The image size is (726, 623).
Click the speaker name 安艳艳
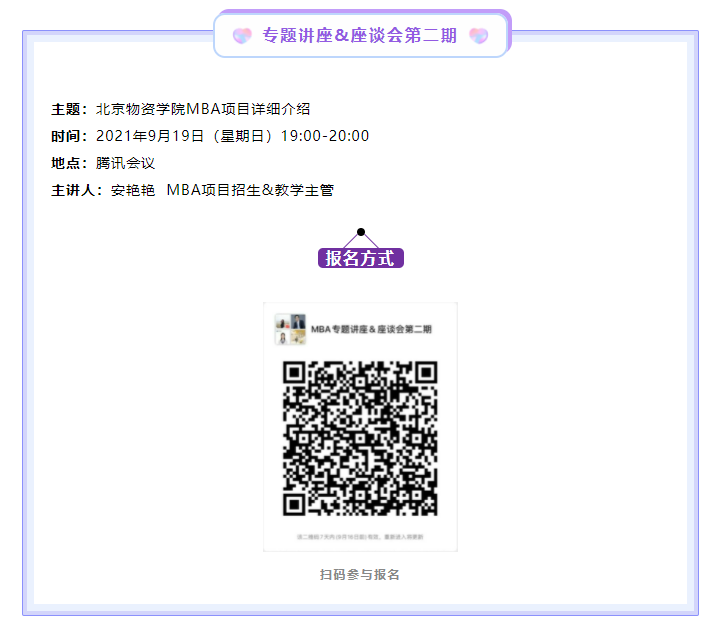(132, 190)
